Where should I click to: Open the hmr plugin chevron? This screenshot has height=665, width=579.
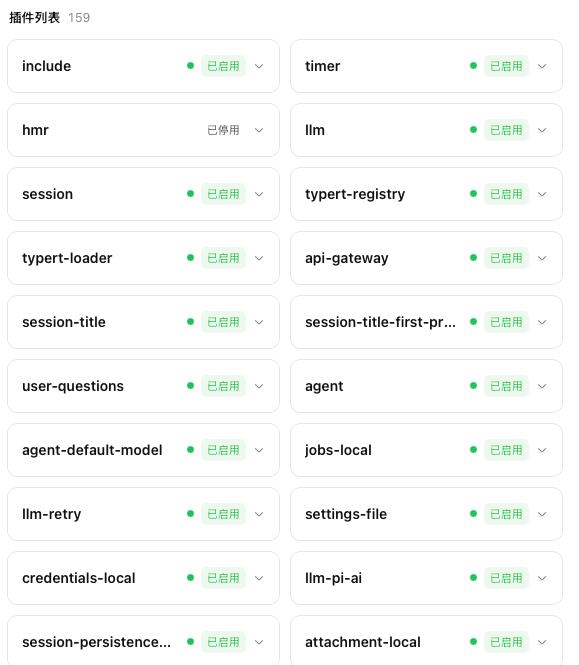point(259,130)
